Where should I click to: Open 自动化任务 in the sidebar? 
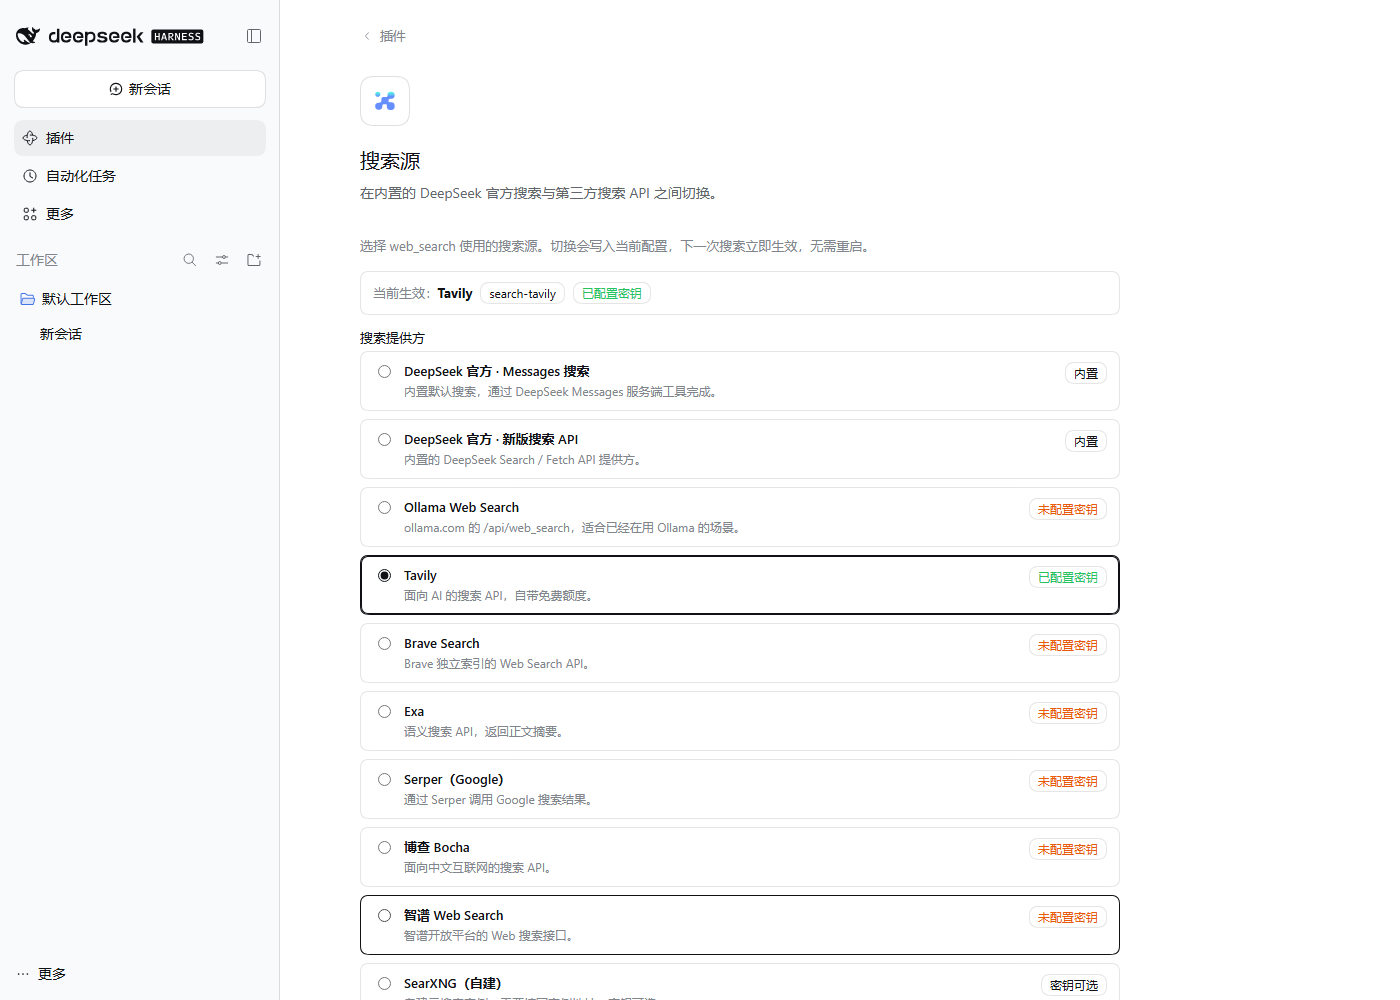140,176
